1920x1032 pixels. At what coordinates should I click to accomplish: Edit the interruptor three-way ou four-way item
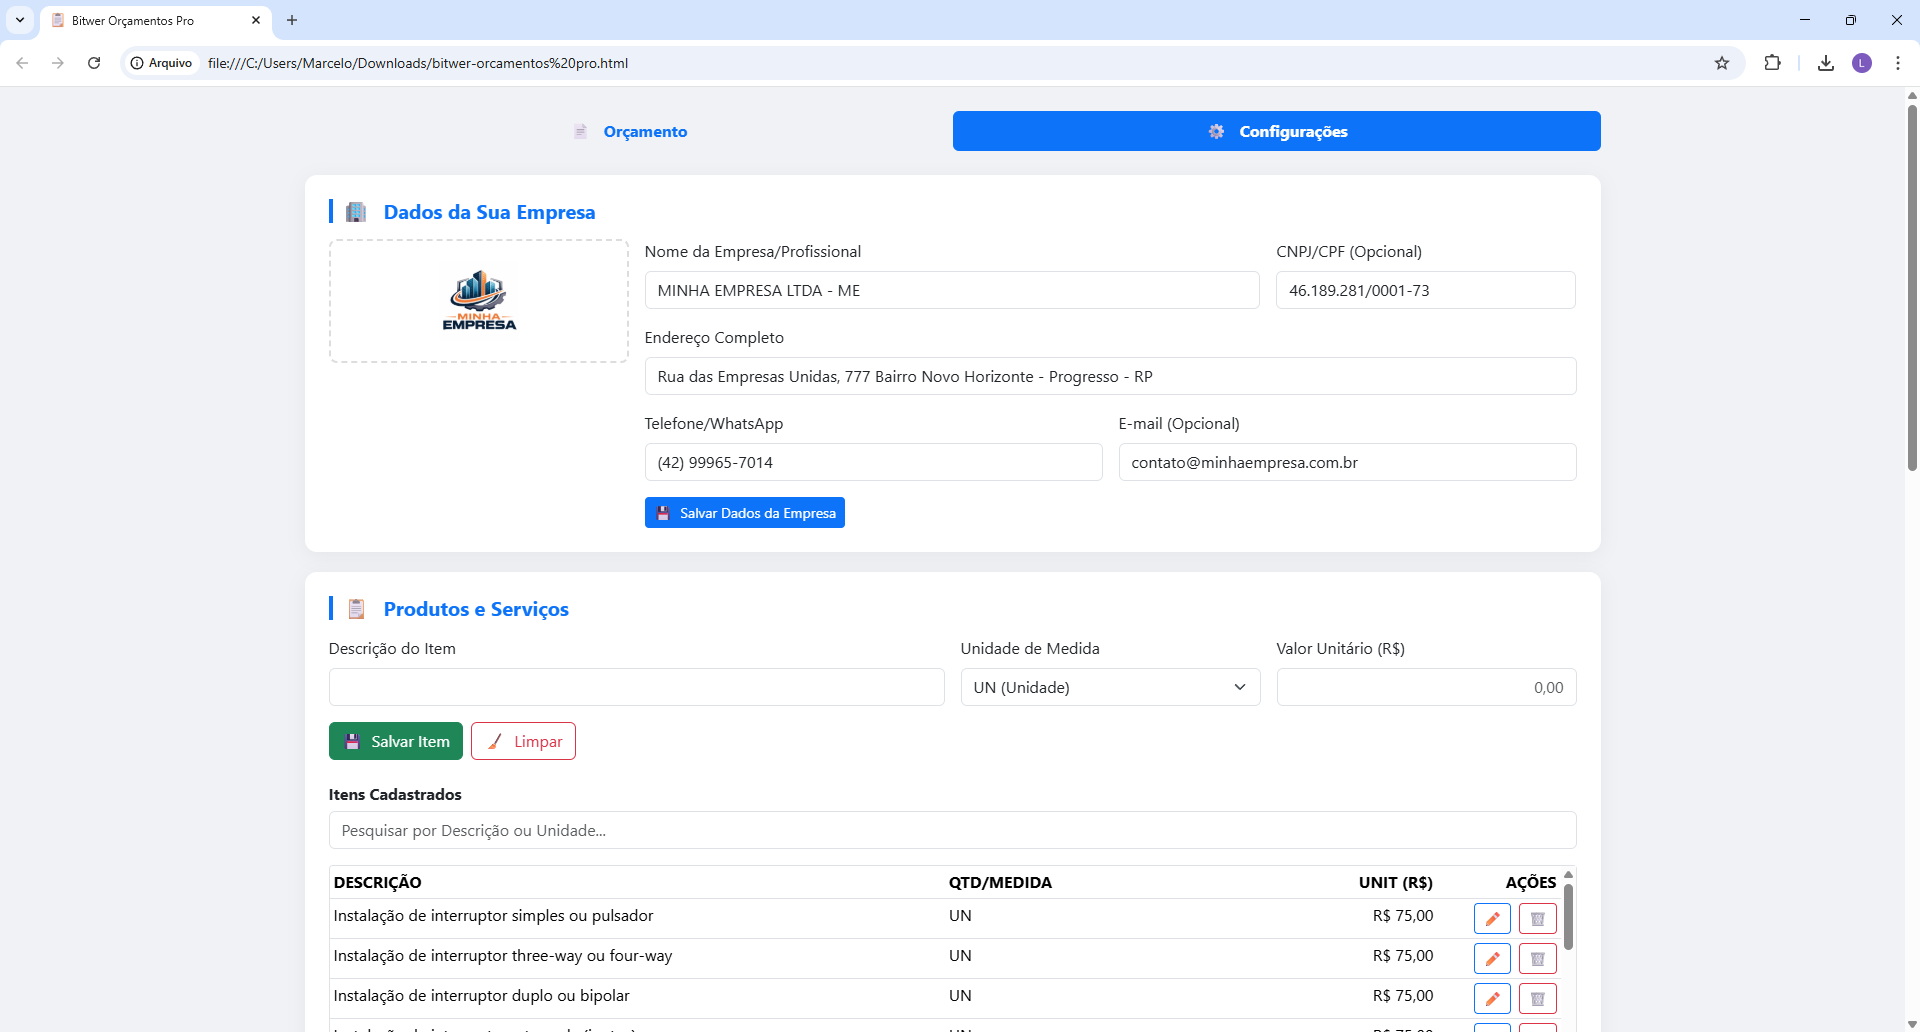pyautogui.click(x=1492, y=958)
